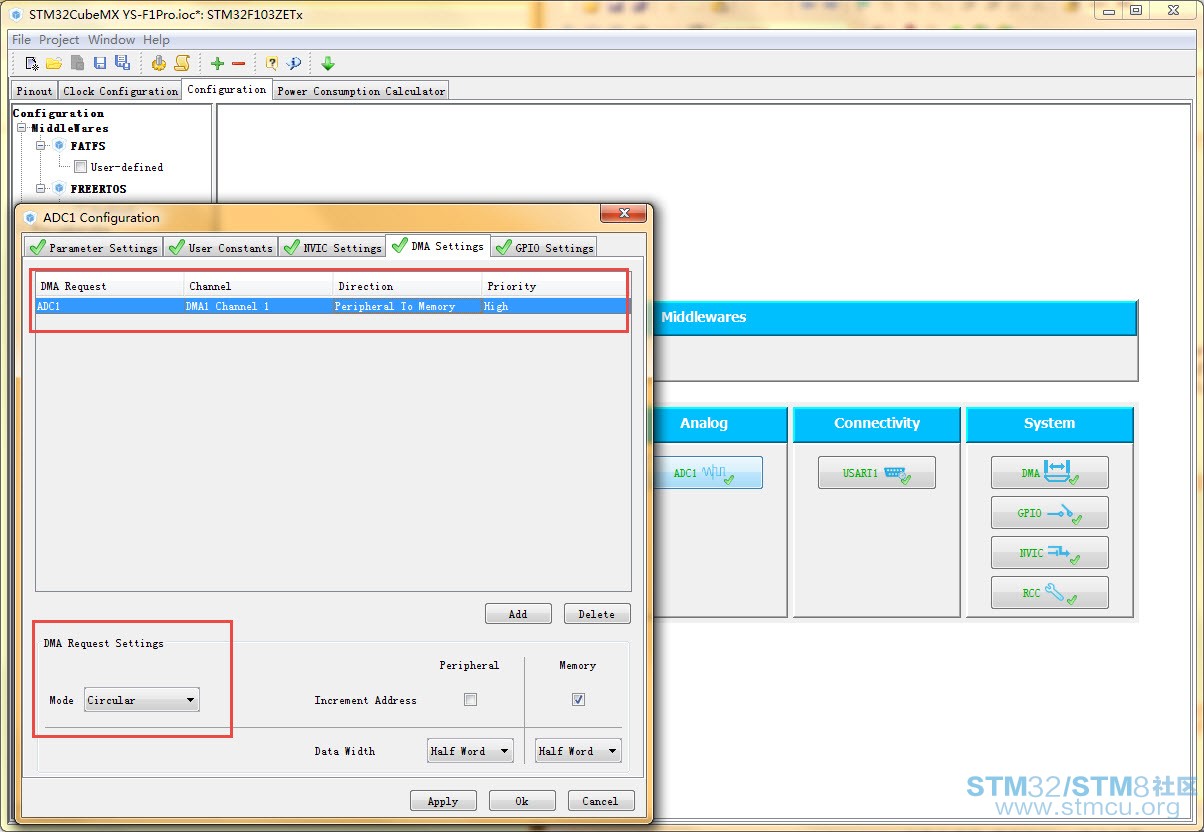Screen dimensions: 1204x832
Task: Click the High priority cell
Action: click(556, 306)
